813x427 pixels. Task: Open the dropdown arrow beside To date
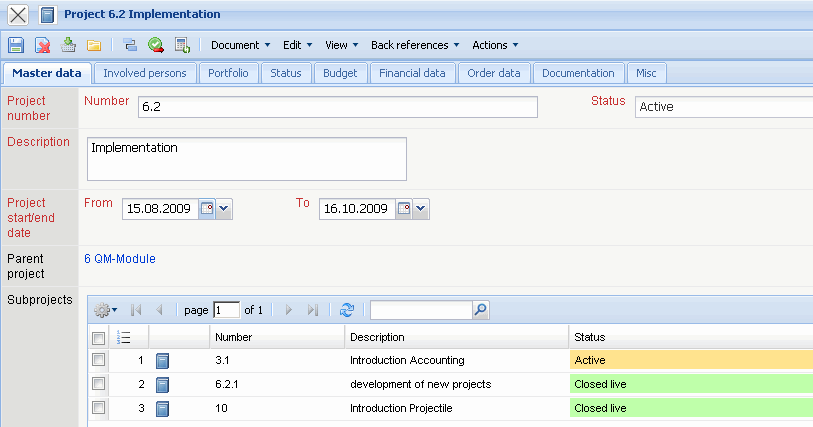point(421,208)
